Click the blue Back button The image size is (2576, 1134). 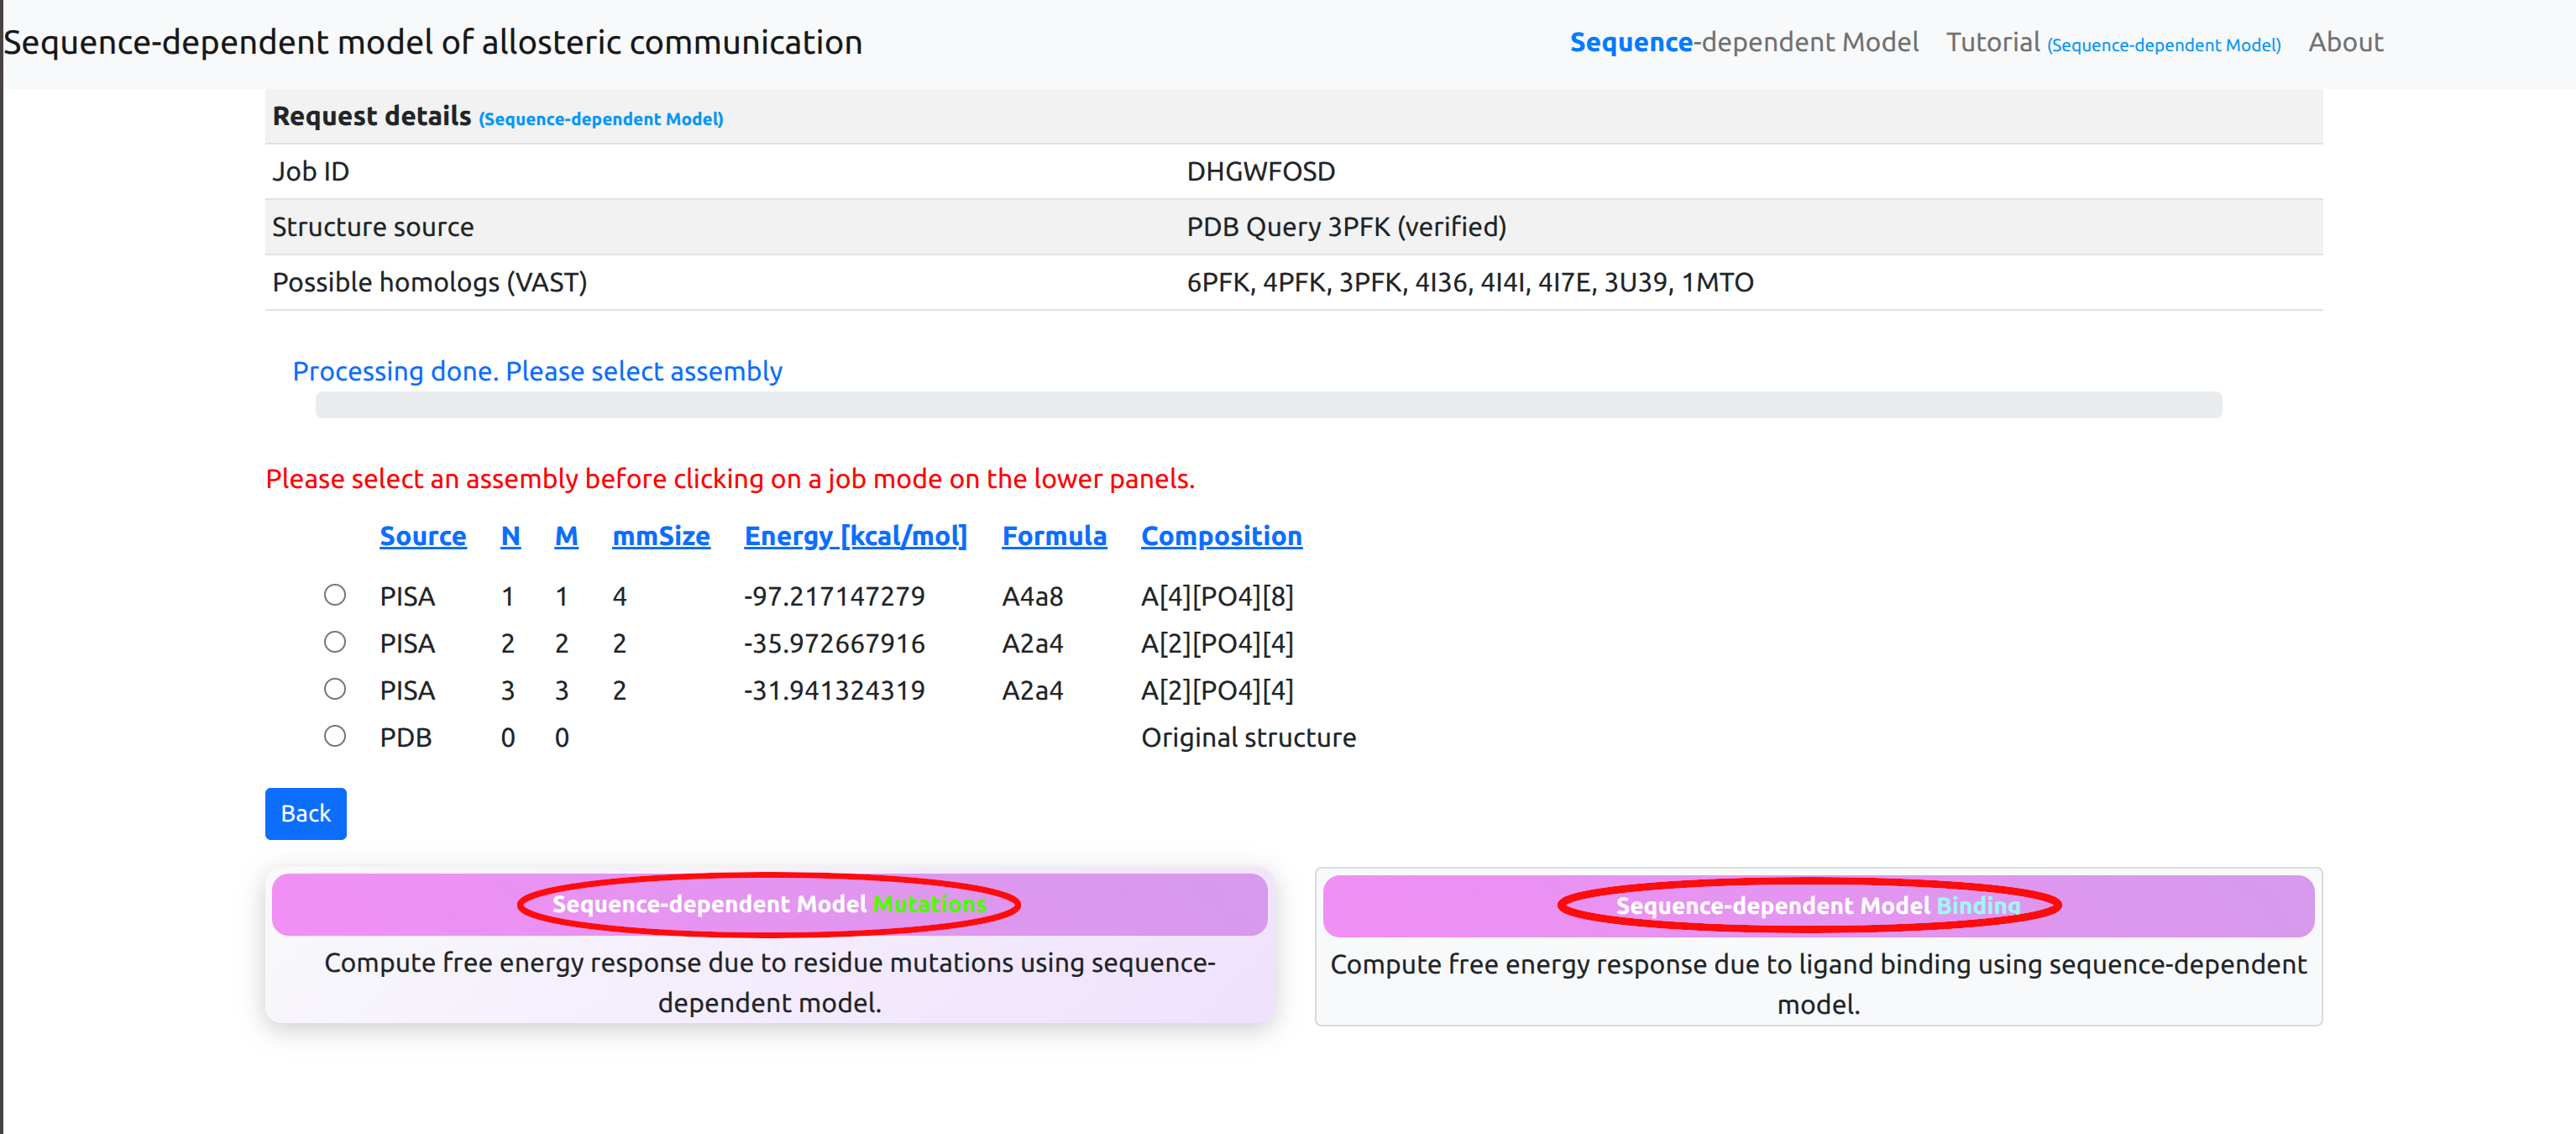[305, 813]
